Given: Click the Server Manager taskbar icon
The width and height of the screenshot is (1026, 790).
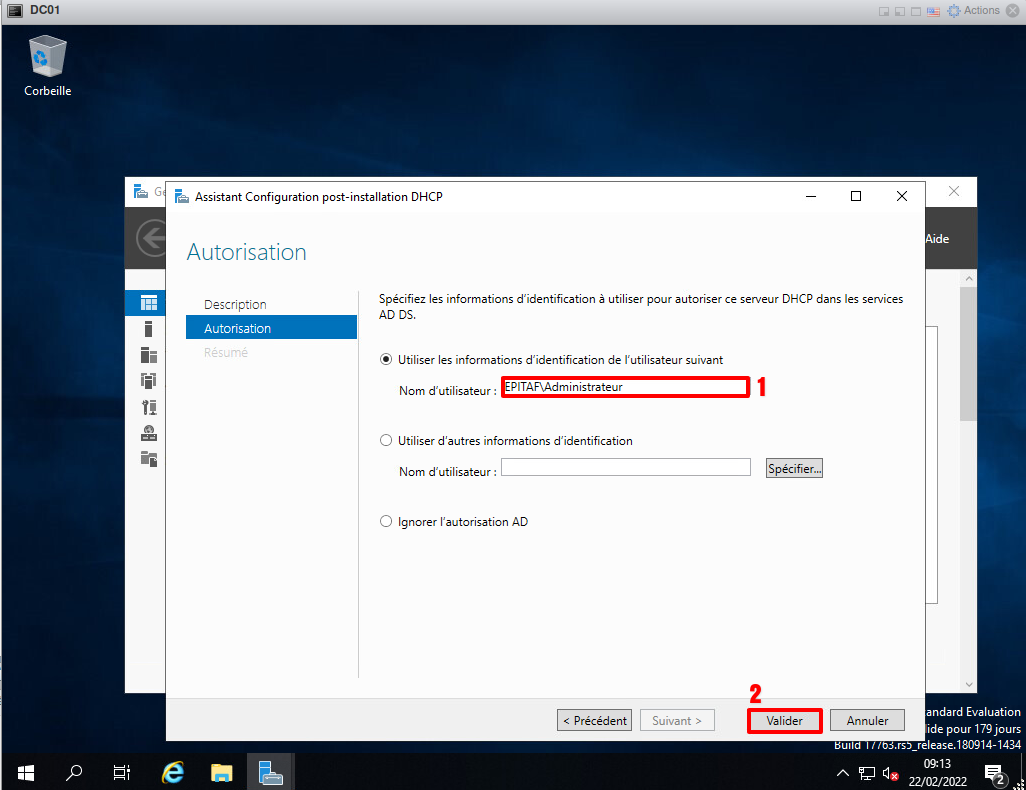Looking at the screenshot, I should coord(270,772).
